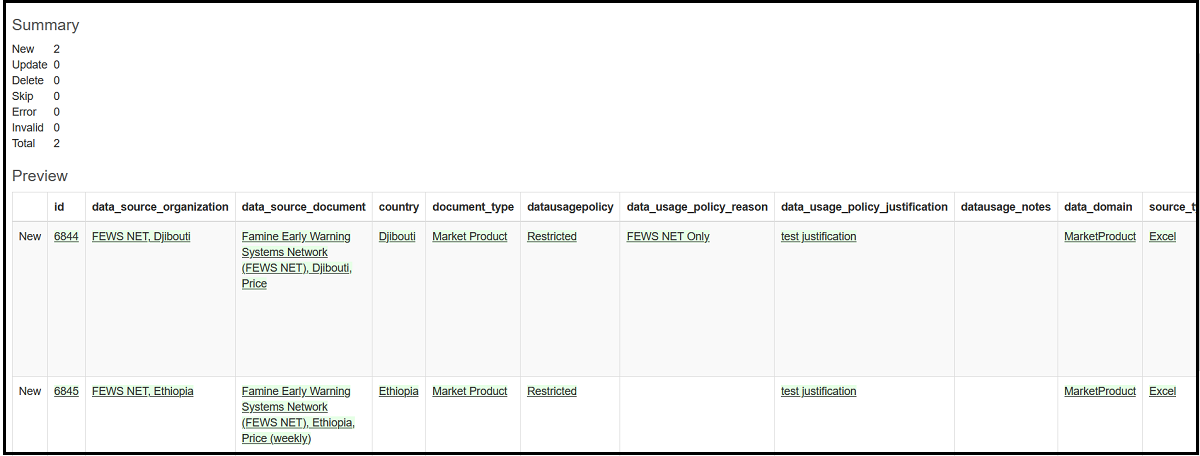Open the 'Excel' source link in Ethiopia row
Image resolution: width=1200 pixels, height=456 pixels.
point(1163,392)
